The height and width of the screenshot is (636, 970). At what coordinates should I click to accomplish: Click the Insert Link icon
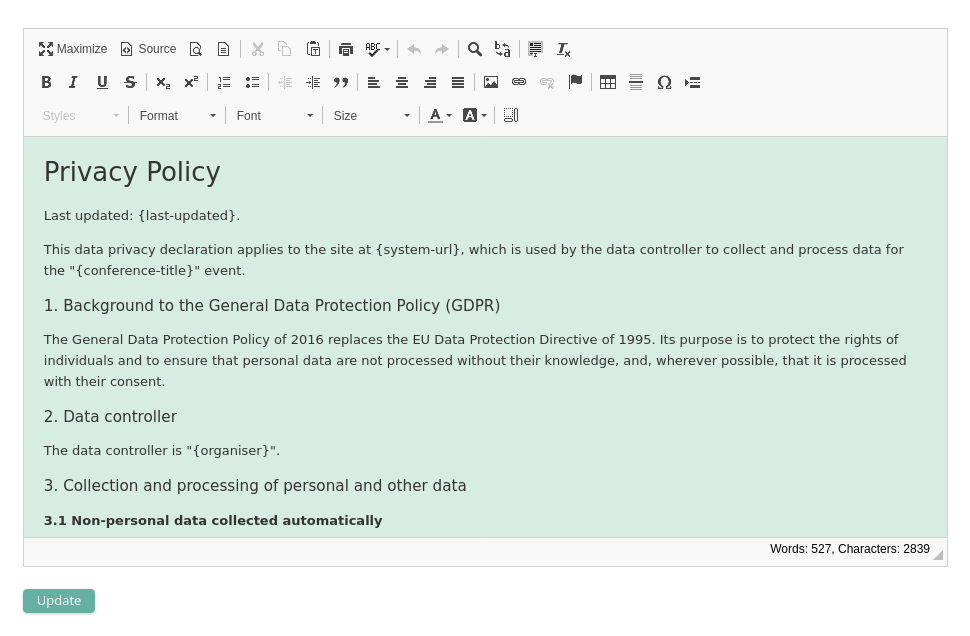click(x=519, y=83)
